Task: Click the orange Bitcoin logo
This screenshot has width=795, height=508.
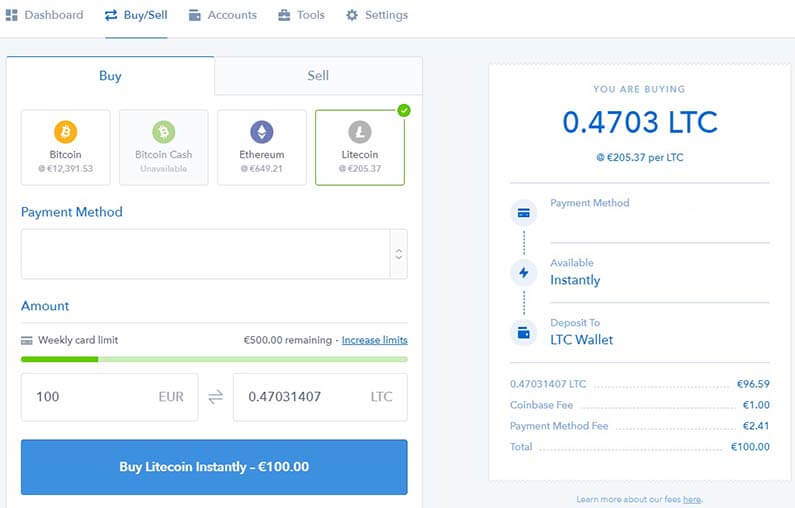Action: [65, 132]
